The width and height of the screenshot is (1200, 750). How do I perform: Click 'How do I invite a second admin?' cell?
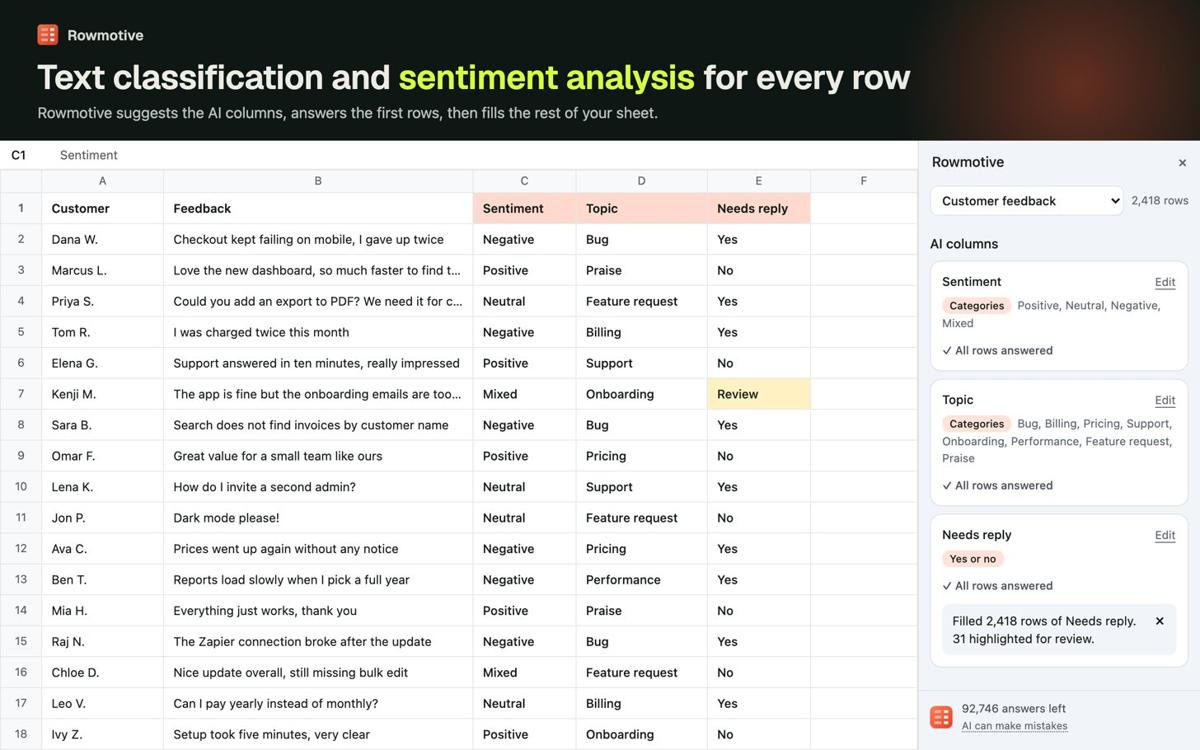(x=318, y=487)
